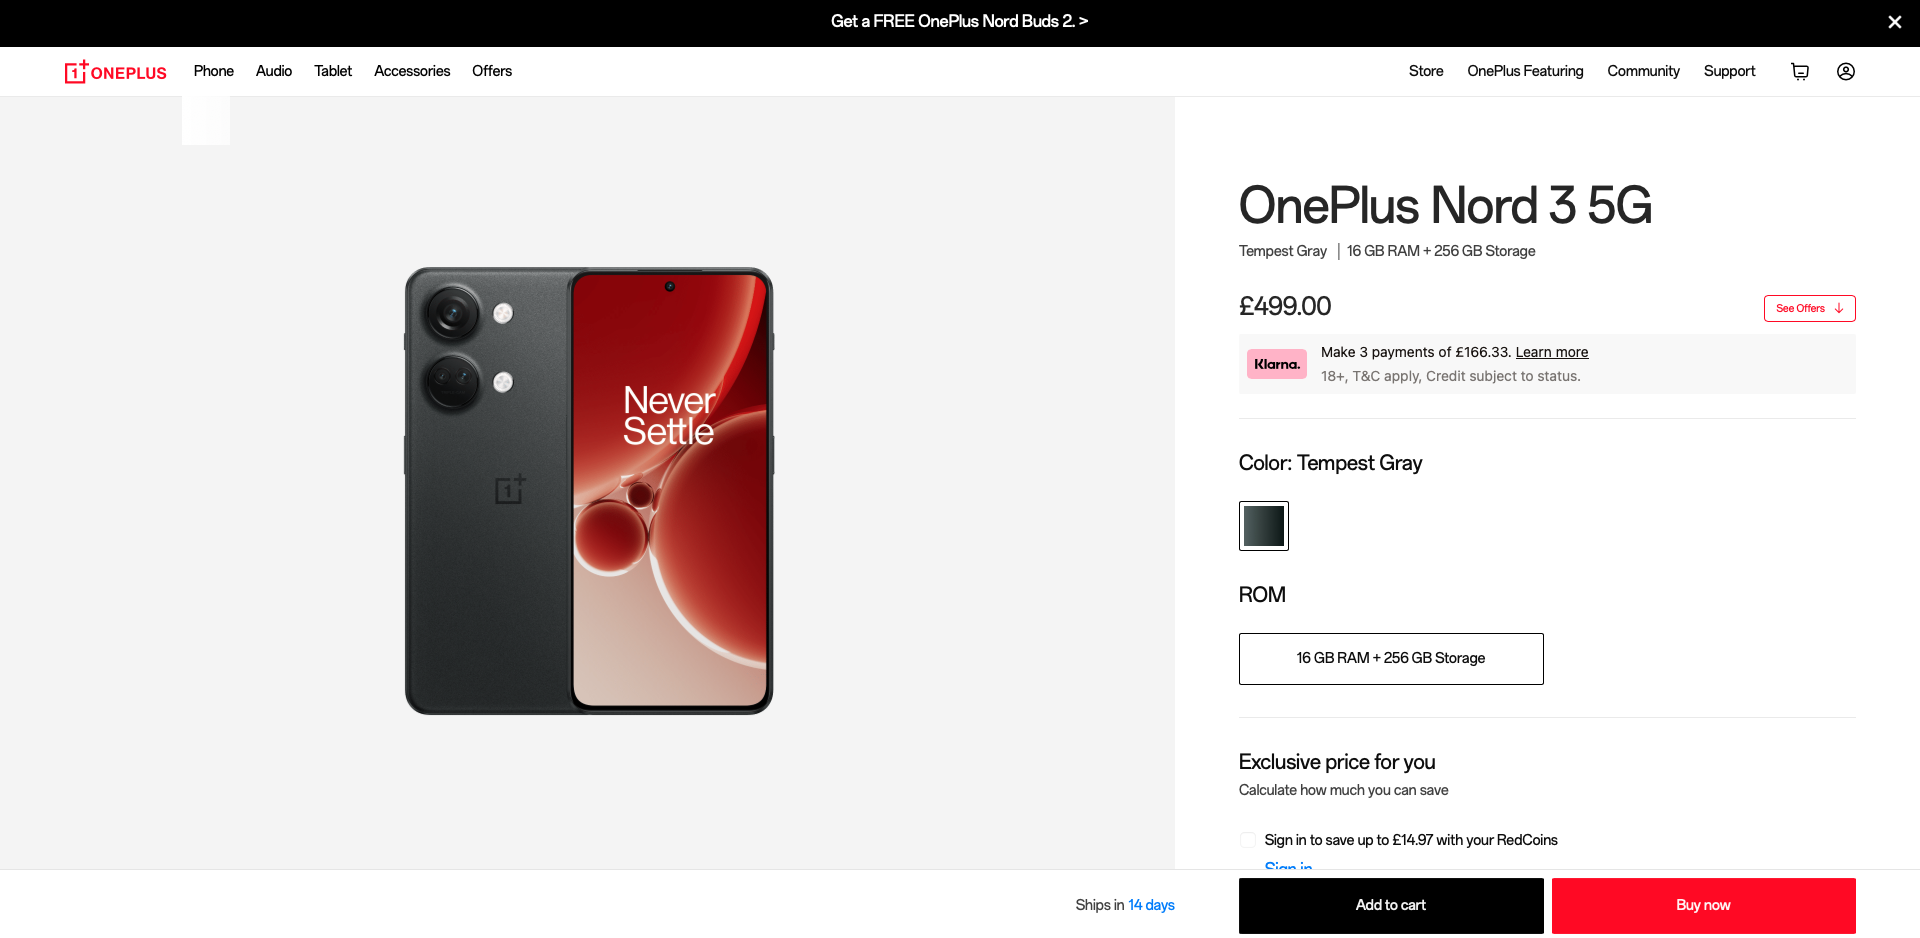Click the Klarna badge

[x=1277, y=364]
